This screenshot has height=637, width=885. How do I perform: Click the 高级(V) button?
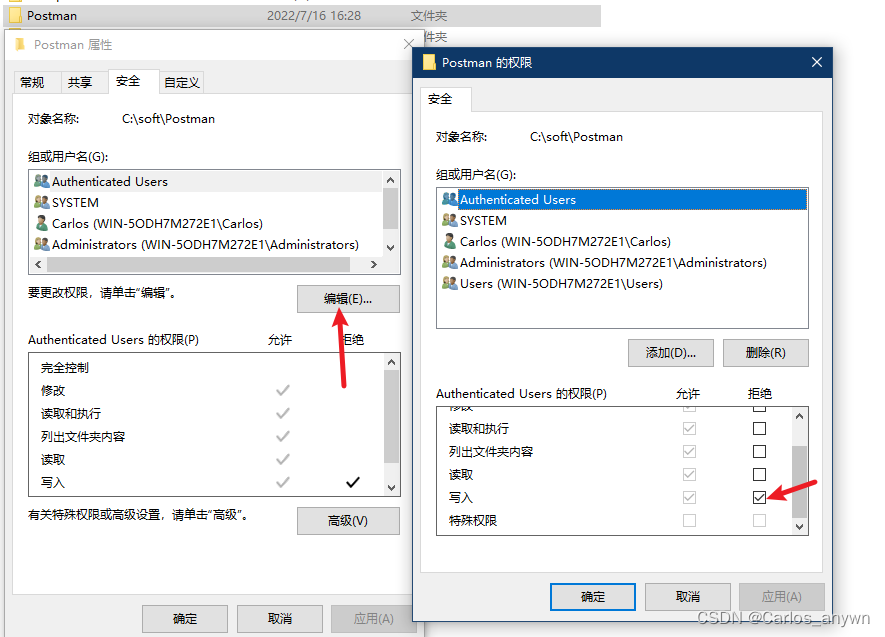coord(348,521)
